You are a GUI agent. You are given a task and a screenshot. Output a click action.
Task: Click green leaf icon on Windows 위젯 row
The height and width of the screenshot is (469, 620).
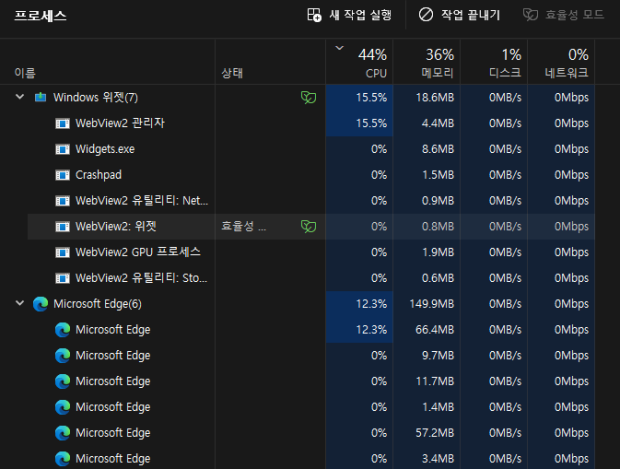click(309, 97)
